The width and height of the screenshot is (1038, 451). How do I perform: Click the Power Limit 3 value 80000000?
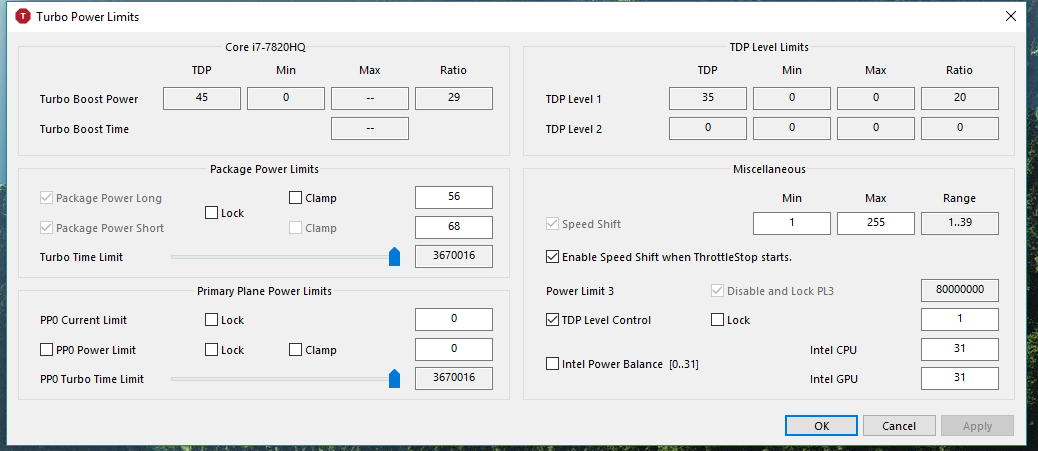[960, 290]
